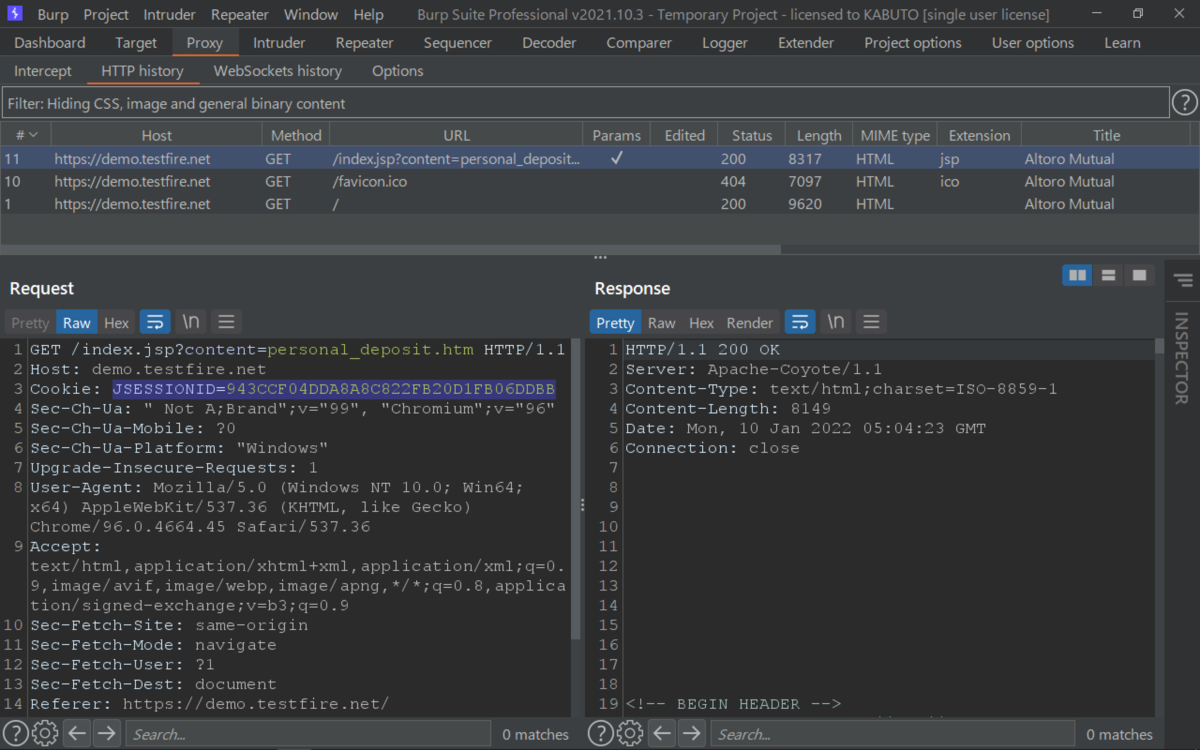The height and width of the screenshot is (750, 1200).
Task: Sort by the Length column header
Action: [819, 135]
